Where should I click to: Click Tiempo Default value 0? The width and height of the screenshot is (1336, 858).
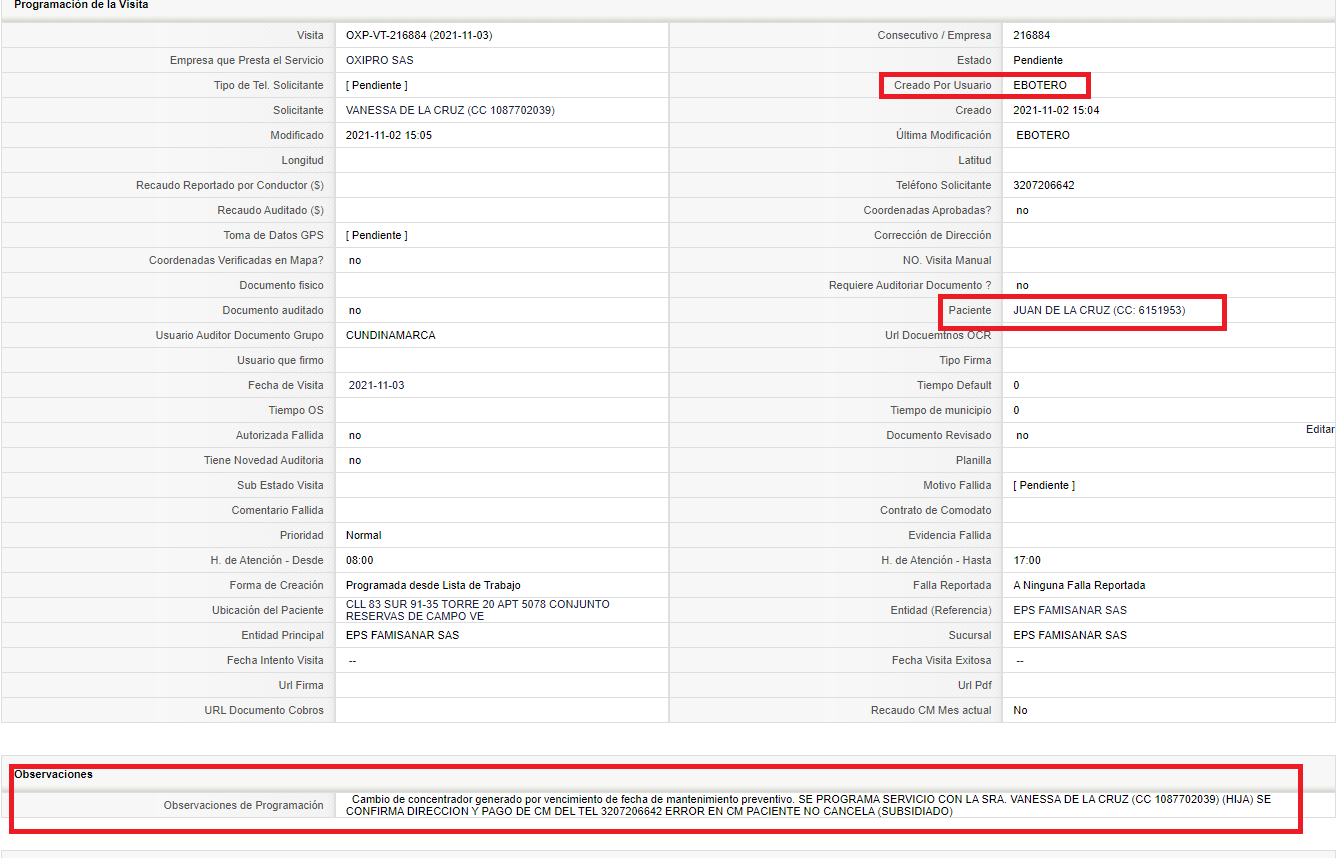point(1016,385)
